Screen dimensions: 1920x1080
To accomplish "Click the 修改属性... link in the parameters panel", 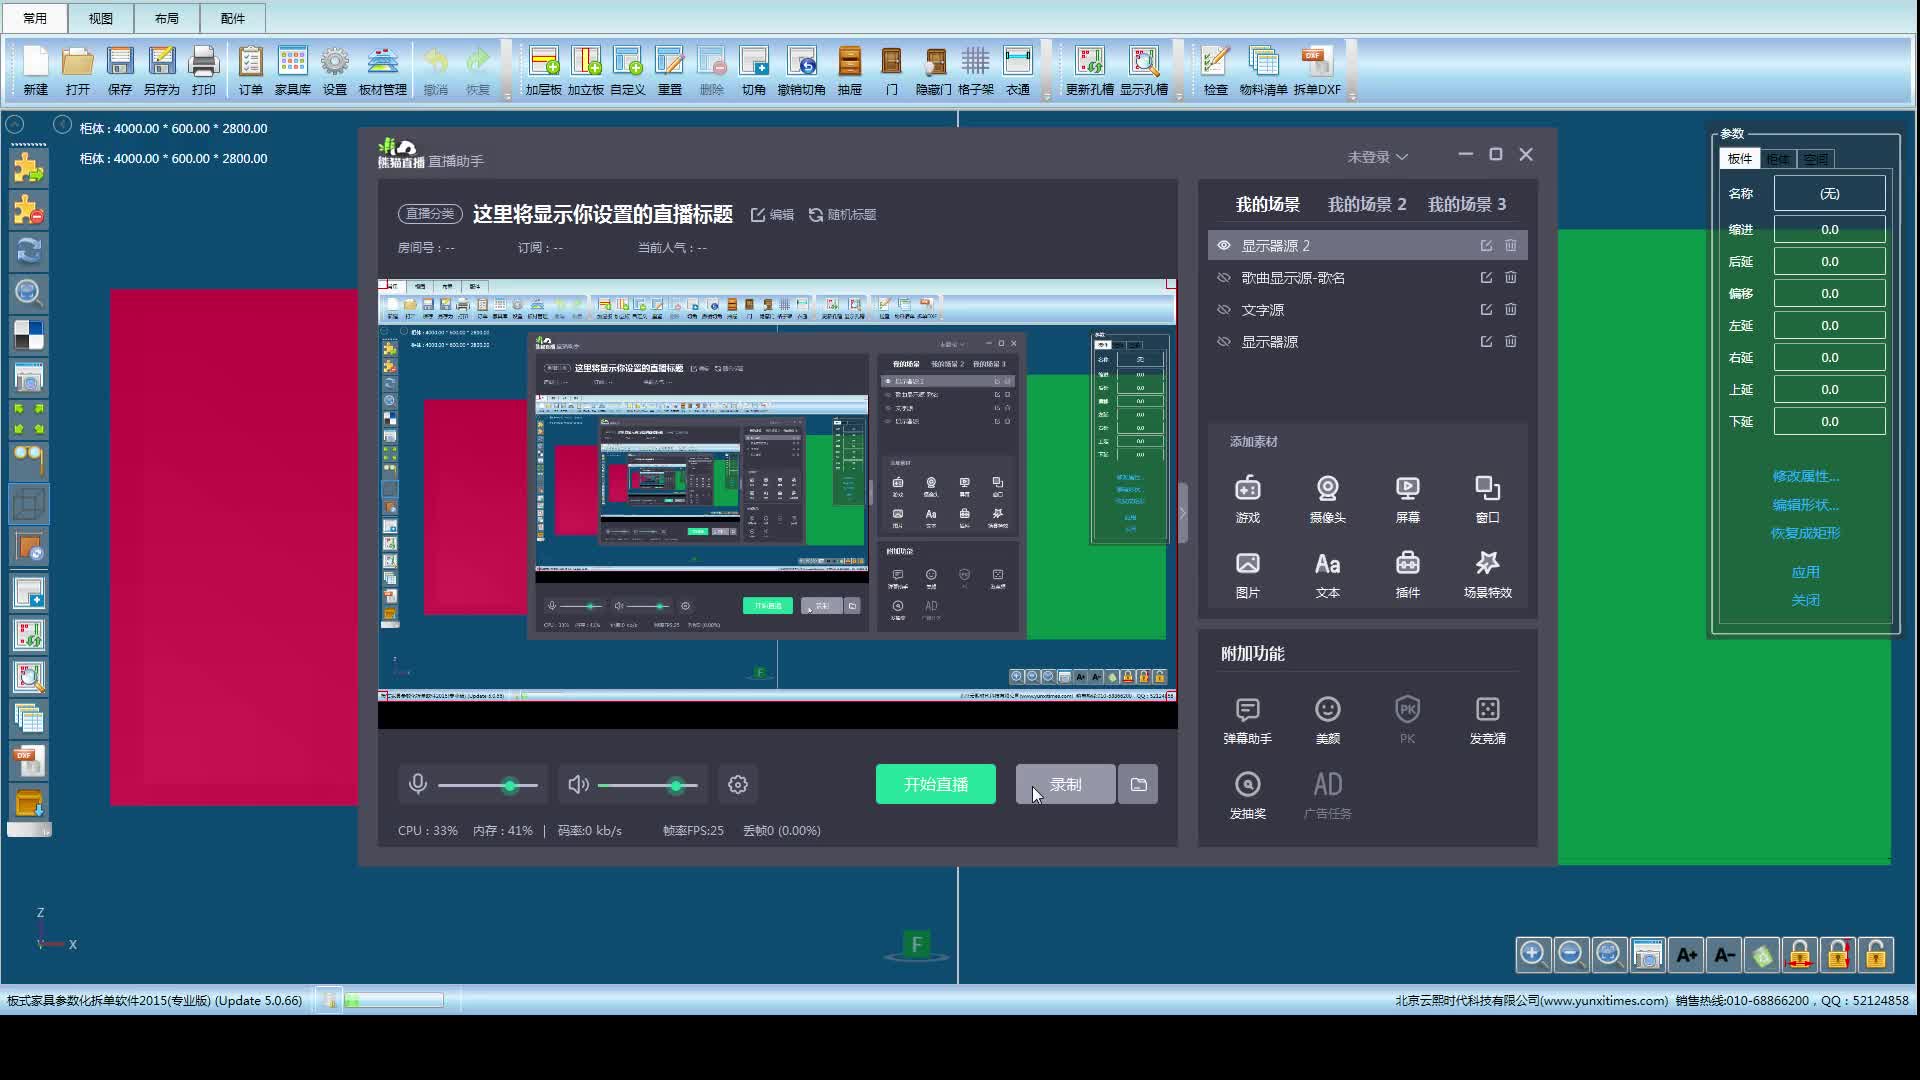I will point(1805,476).
